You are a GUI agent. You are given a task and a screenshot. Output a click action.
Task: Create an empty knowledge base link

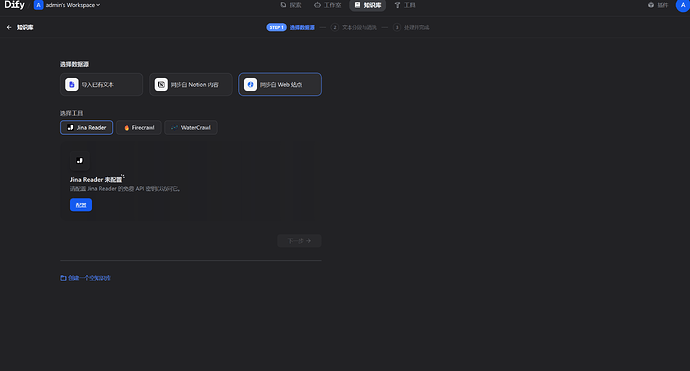click(x=85, y=278)
